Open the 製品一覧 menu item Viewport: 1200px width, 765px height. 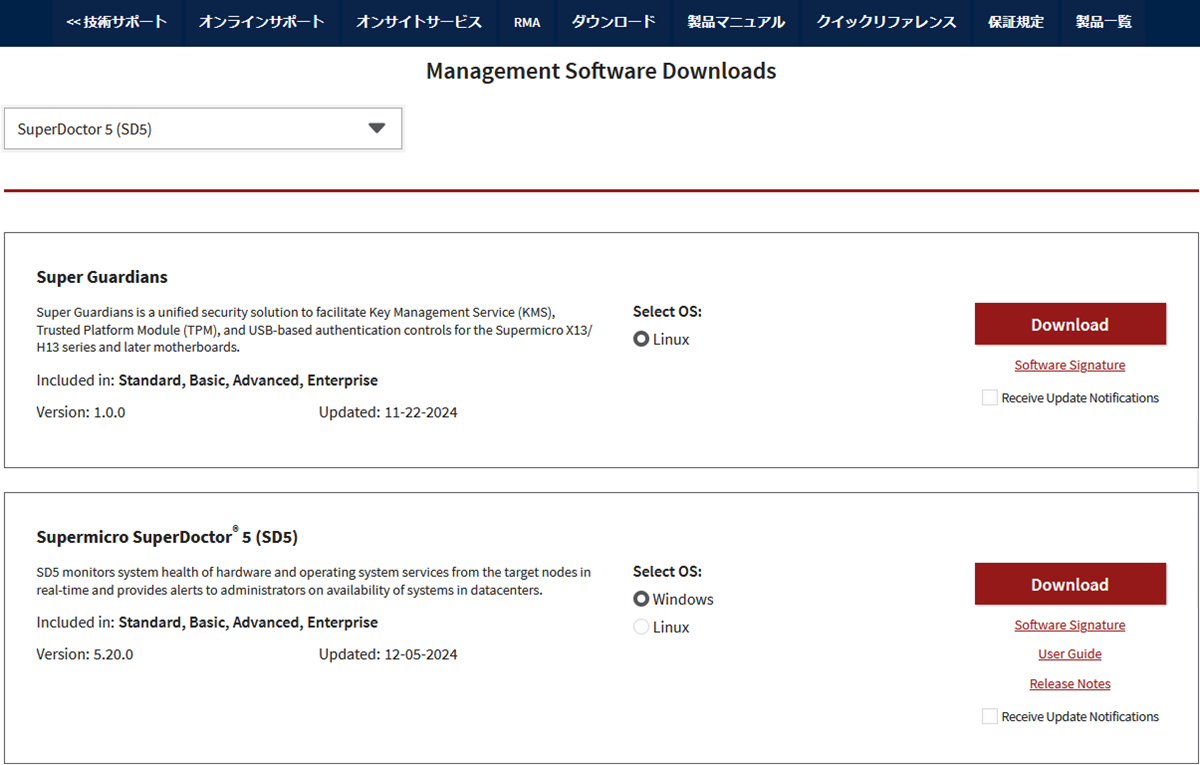(x=1104, y=22)
